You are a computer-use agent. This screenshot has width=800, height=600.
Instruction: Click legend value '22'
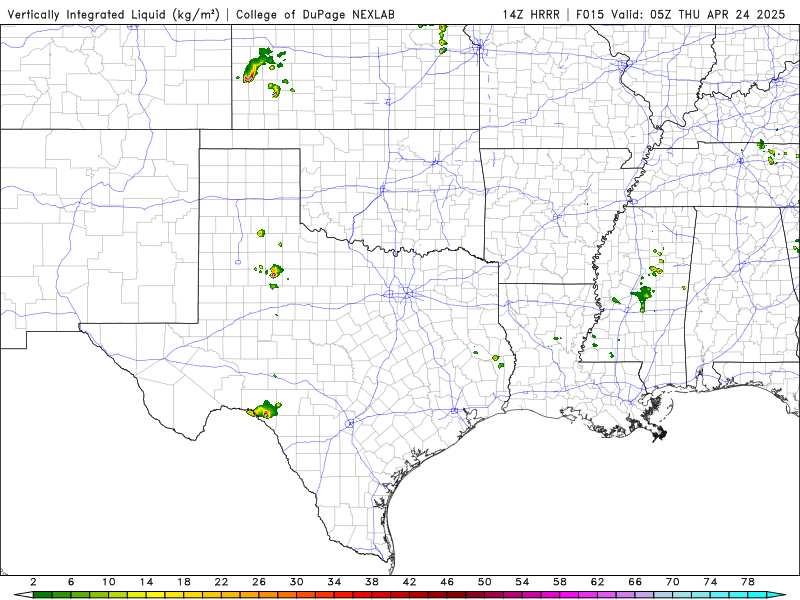(221, 582)
